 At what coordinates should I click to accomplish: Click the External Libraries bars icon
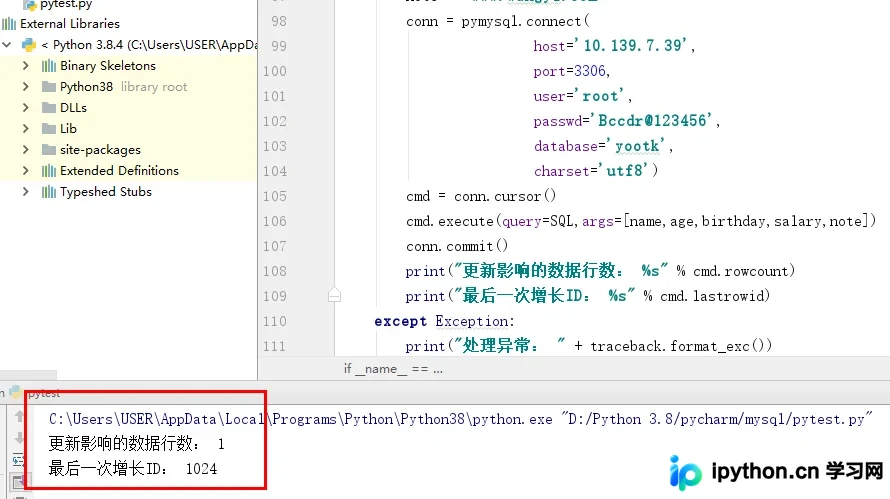pos(9,24)
